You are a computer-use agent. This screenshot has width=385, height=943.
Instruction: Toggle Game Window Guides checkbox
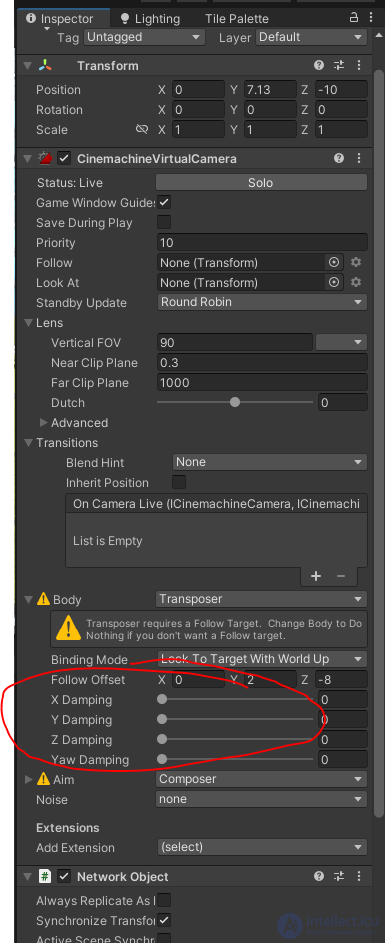(164, 202)
